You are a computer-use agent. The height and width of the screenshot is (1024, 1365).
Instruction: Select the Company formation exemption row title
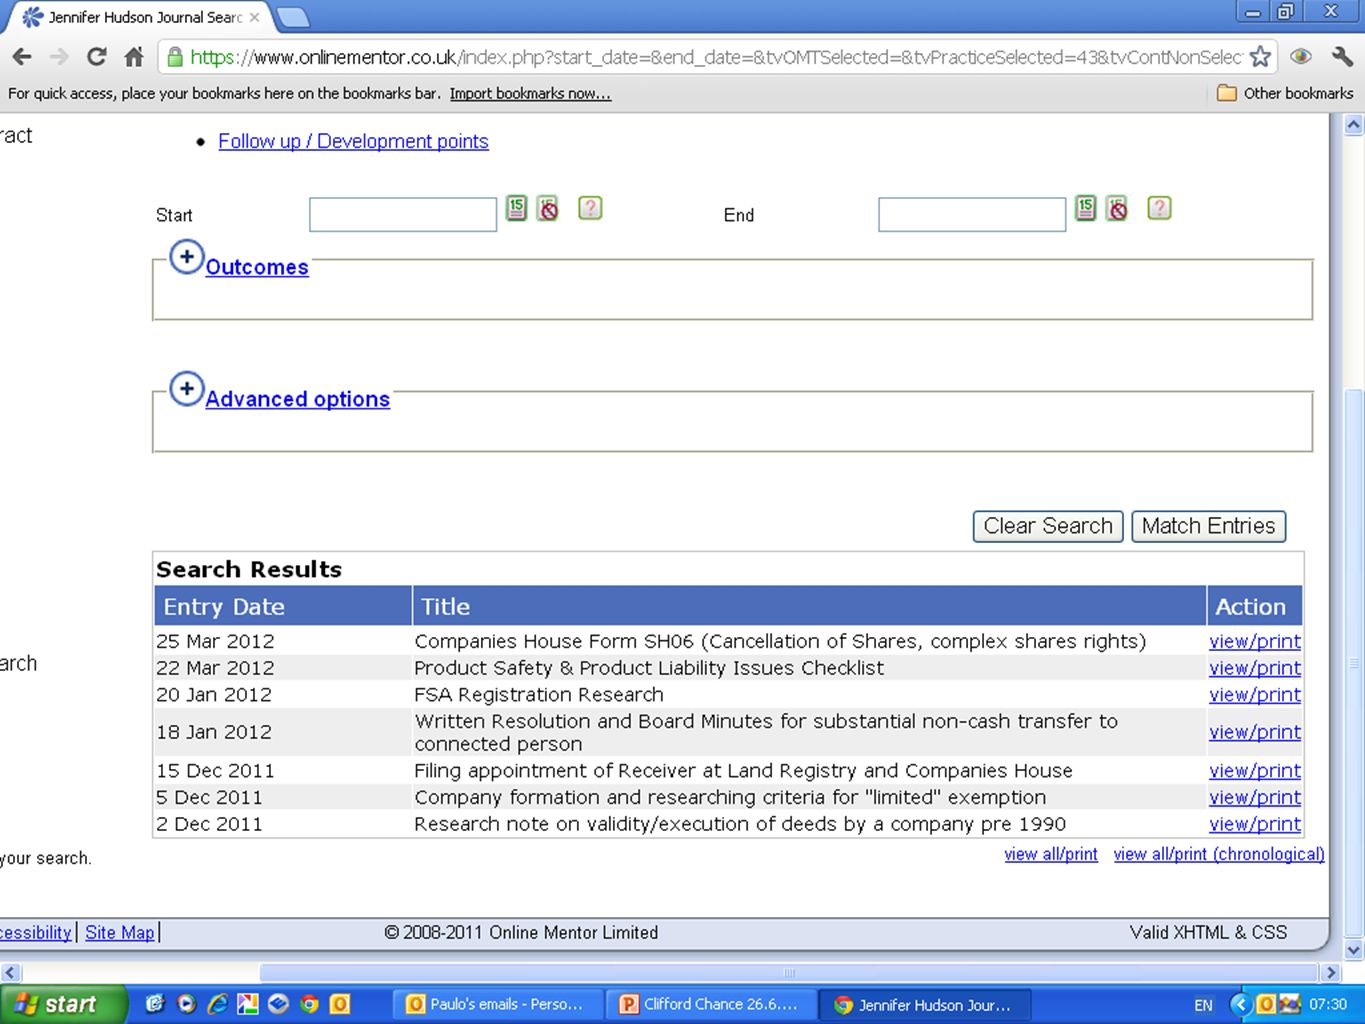730,798
